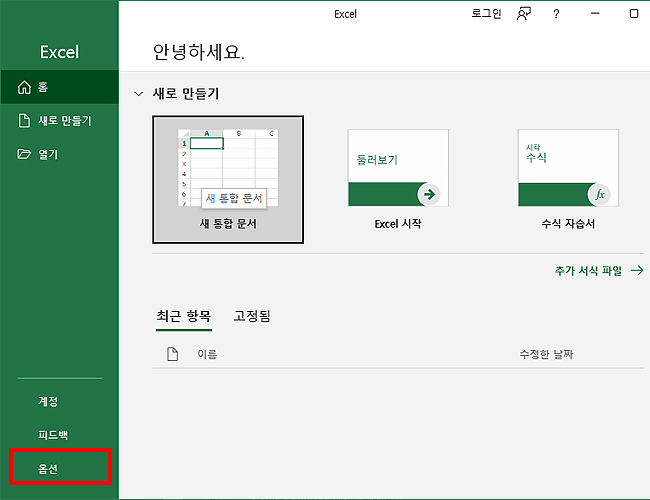
Task: Switch to 최근 항목 tab
Action: pos(184,316)
